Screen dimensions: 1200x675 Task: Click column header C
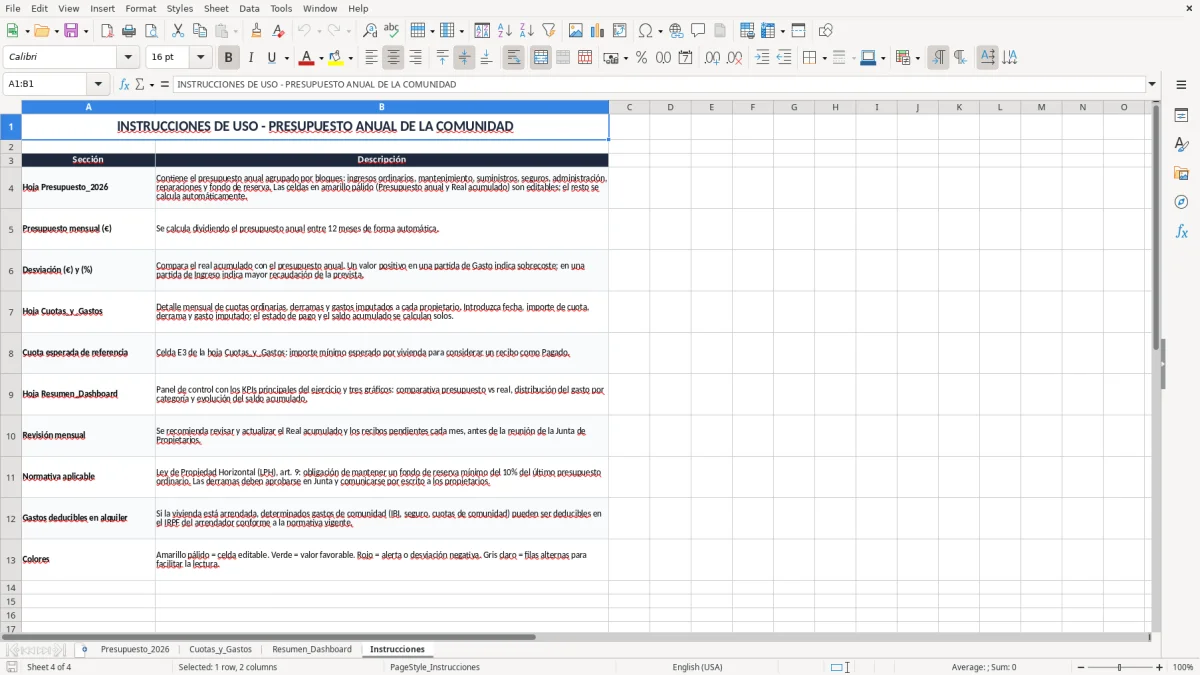[629, 107]
